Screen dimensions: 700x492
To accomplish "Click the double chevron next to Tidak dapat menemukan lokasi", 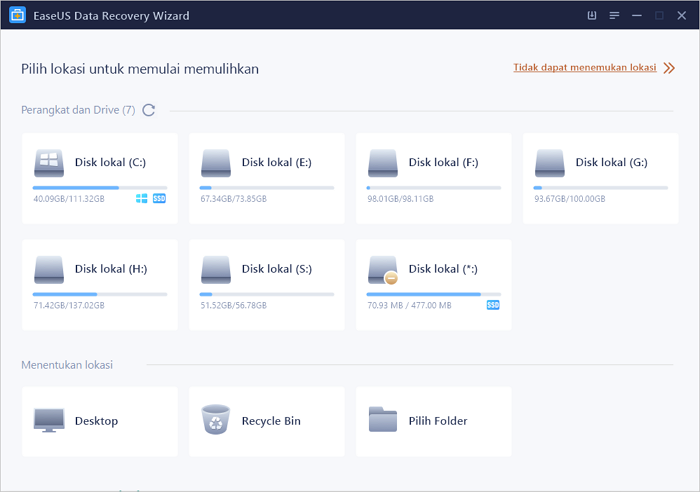I will tap(669, 68).
